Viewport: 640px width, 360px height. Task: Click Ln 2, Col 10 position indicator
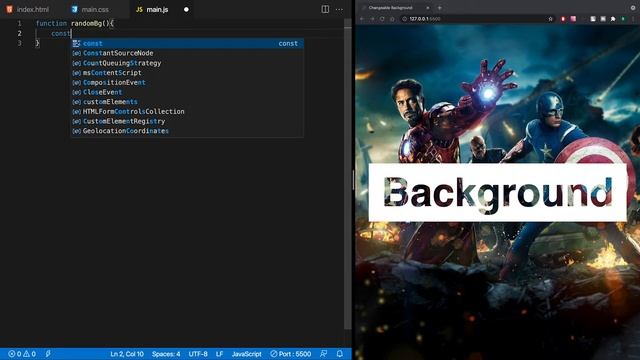point(127,354)
